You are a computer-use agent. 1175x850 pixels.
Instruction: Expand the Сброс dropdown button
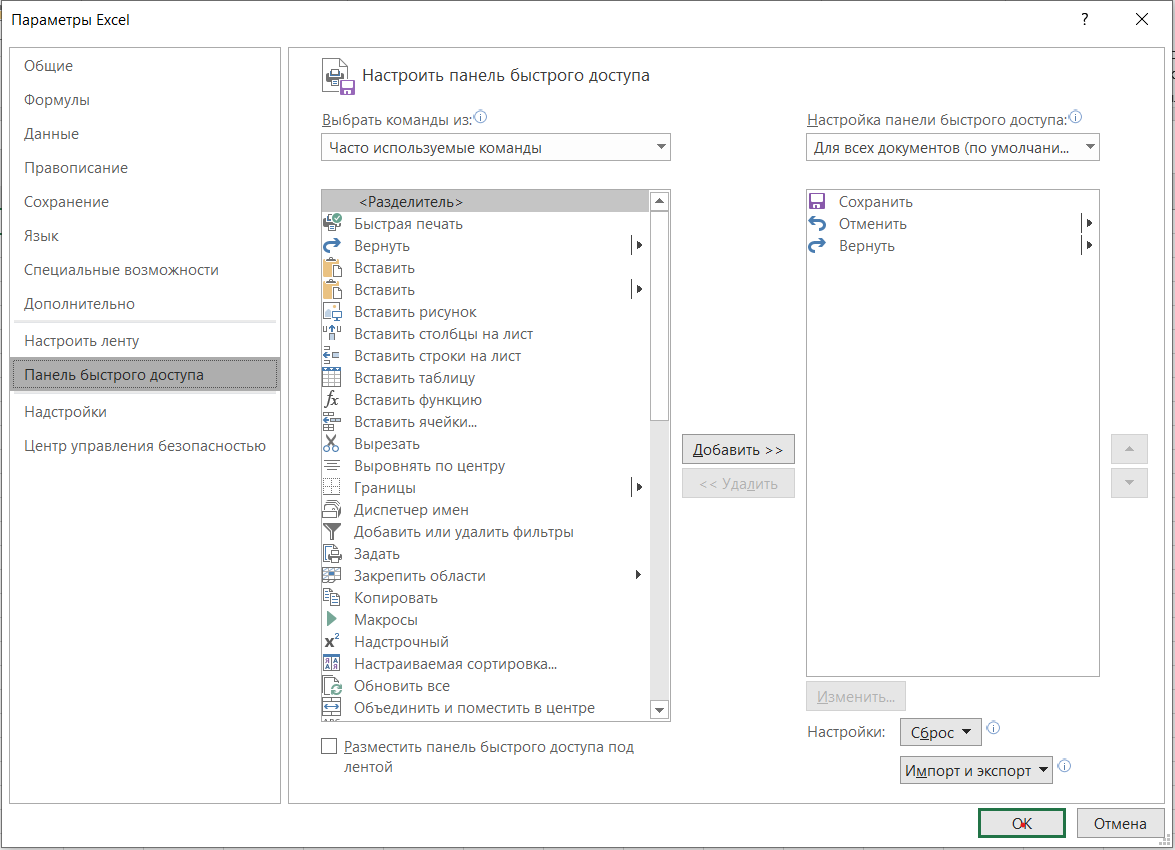pos(940,732)
